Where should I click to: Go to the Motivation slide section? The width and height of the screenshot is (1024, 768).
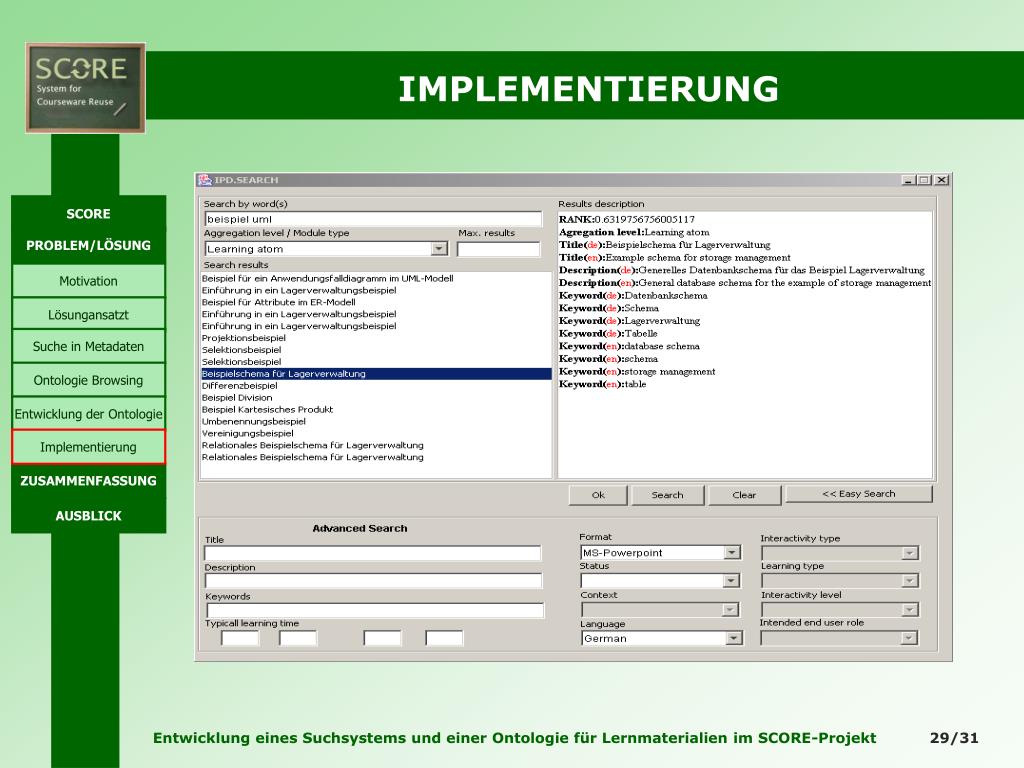[x=88, y=281]
